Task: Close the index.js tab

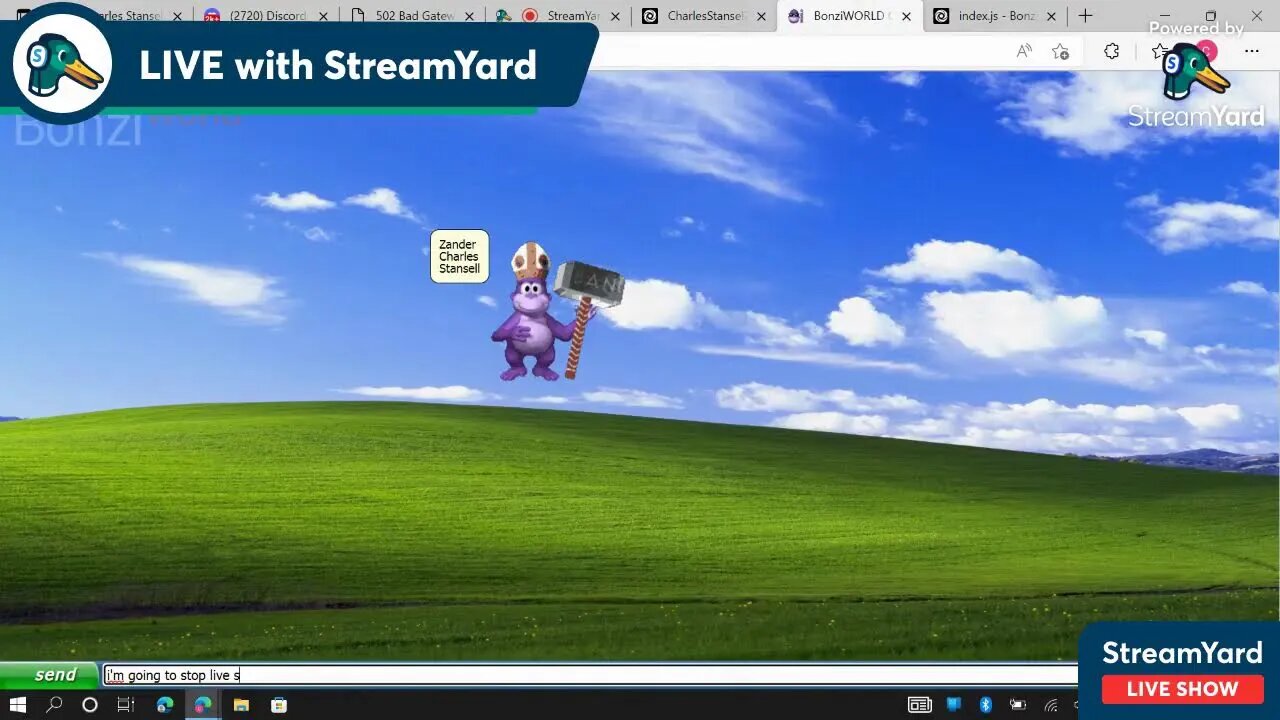Action: click(1051, 16)
